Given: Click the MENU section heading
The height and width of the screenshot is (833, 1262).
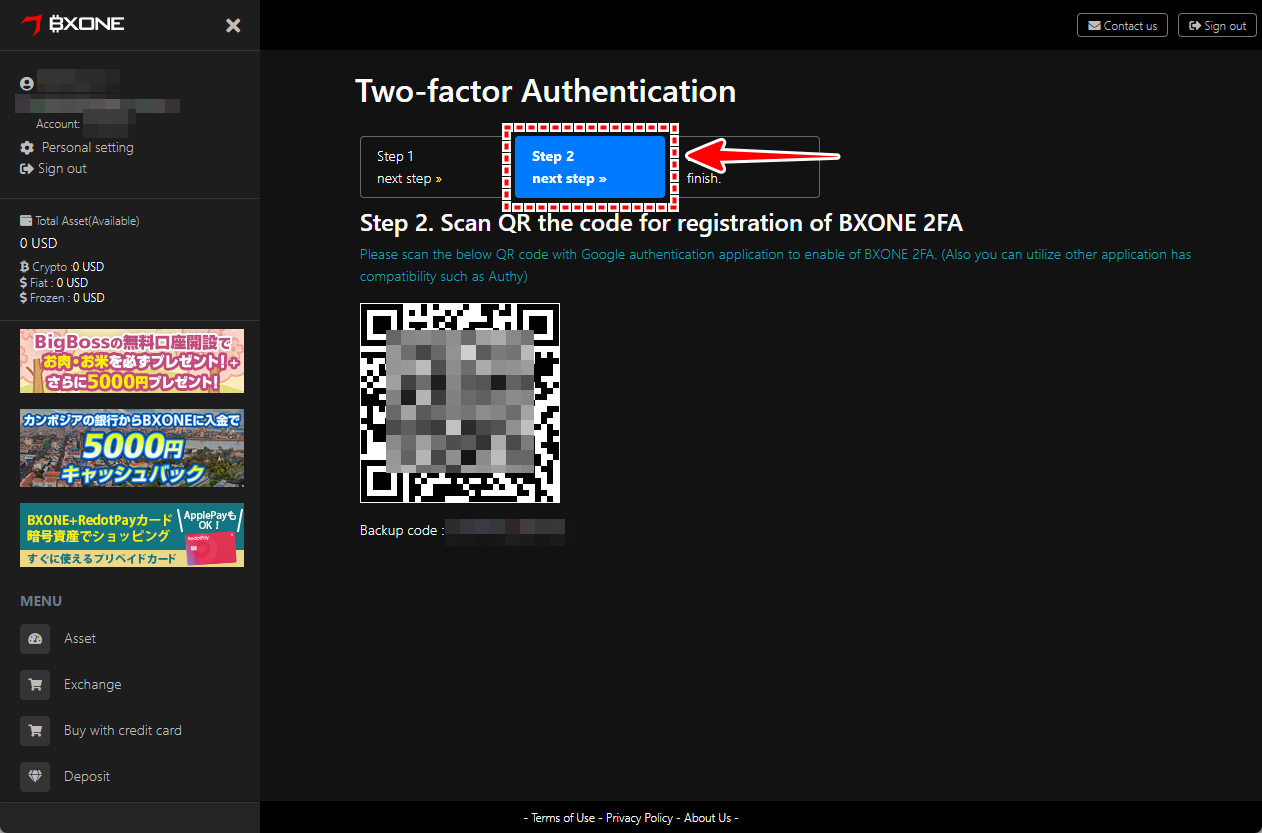Looking at the screenshot, I should click(x=41, y=601).
